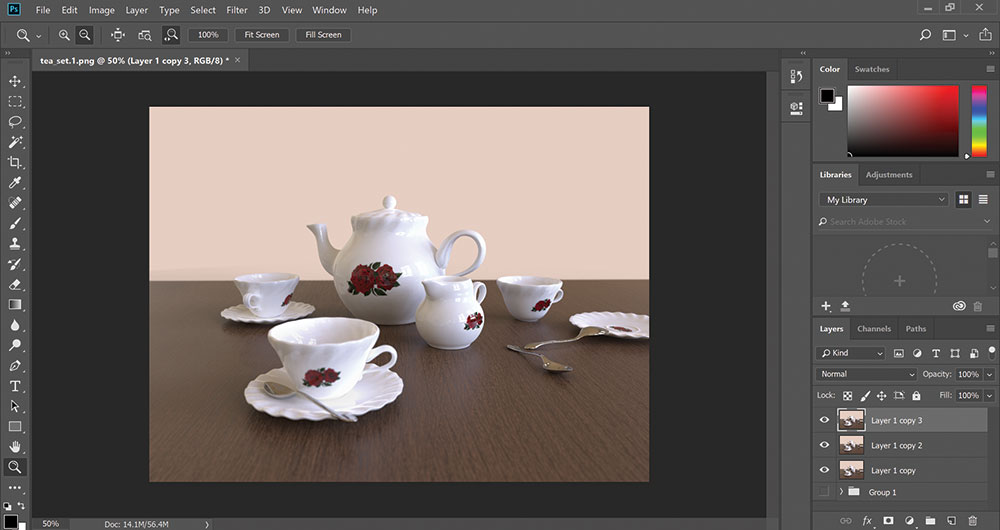Select the Type tool

point(15,386)
